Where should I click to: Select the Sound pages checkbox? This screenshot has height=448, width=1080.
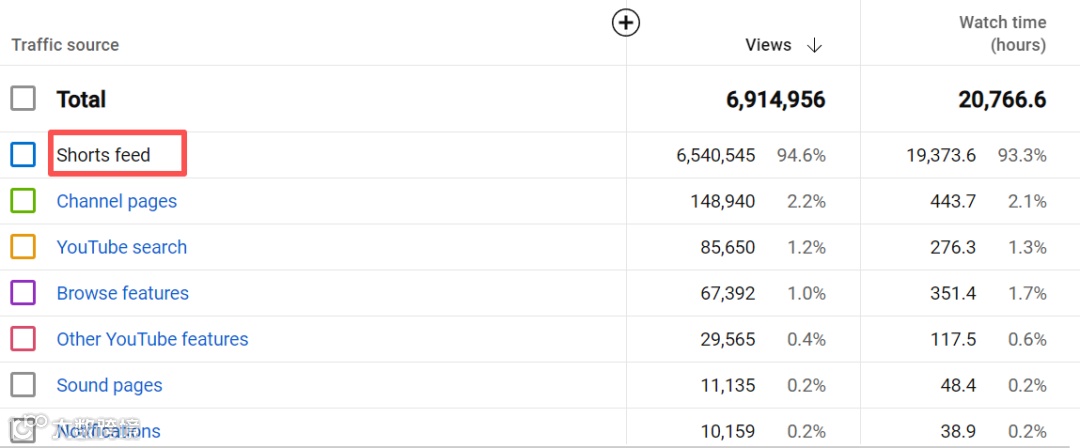23,385
